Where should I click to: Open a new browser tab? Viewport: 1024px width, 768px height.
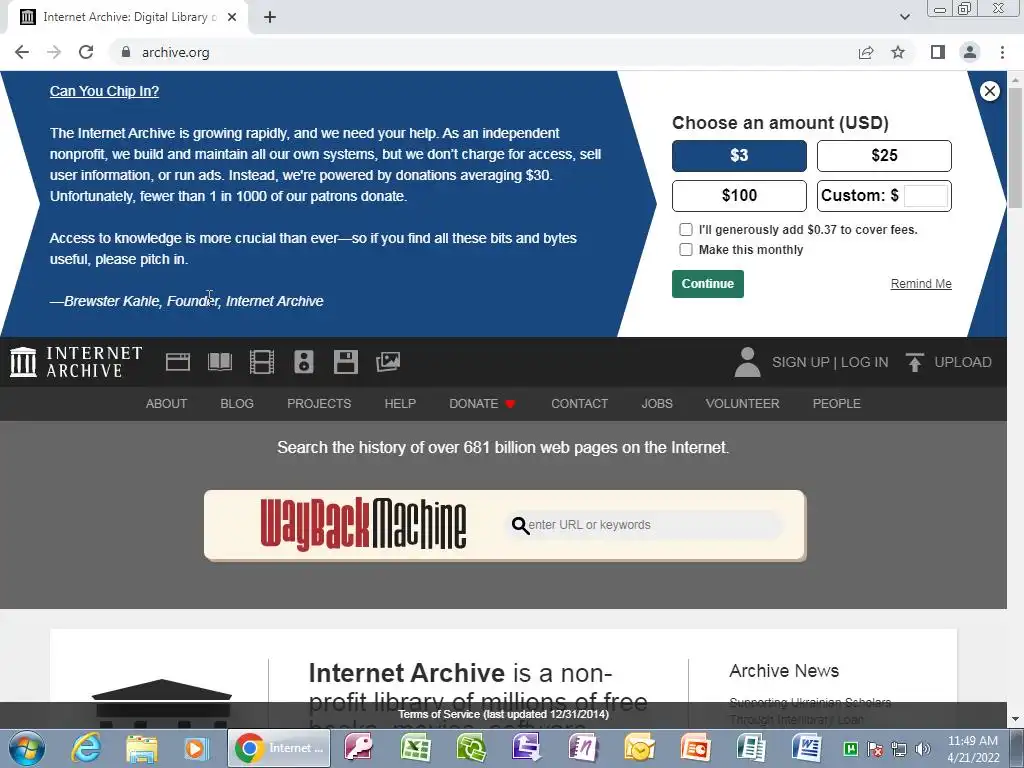point(270,17)
